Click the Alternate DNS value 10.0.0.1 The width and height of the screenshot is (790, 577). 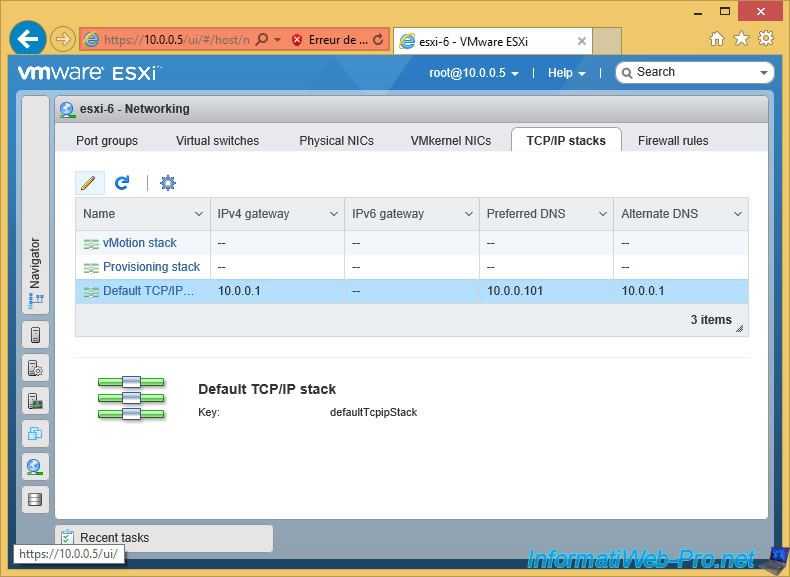pyautogui.click(x=643, y=291)
